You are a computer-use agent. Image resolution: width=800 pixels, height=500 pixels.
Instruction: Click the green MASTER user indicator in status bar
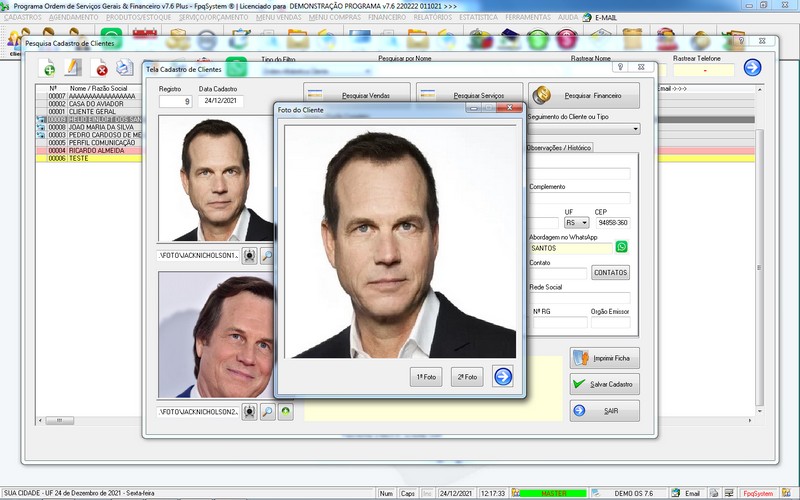point(554,493)
